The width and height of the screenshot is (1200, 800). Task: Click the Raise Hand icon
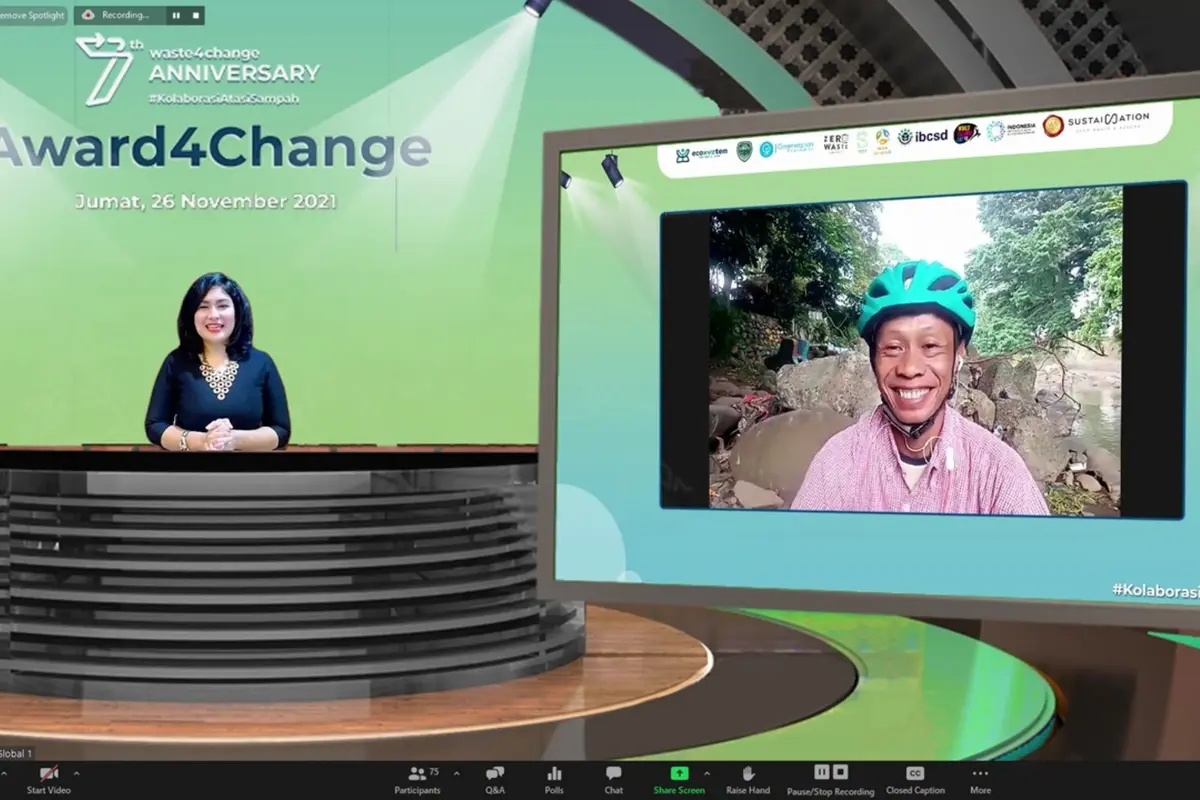coord(747,773)
